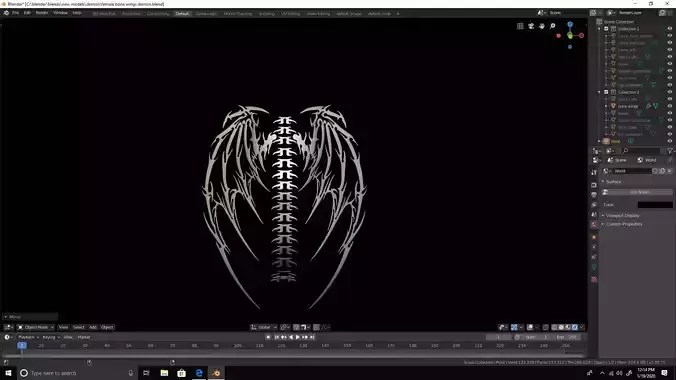The width and height of the screenshot is (676, 380).
Task: Collapse the Collection 1 tree
Action: pos(599,29)
